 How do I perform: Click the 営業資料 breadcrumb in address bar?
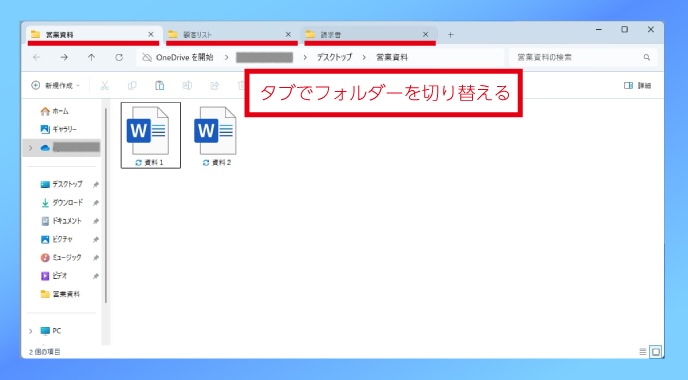point(392,57)
